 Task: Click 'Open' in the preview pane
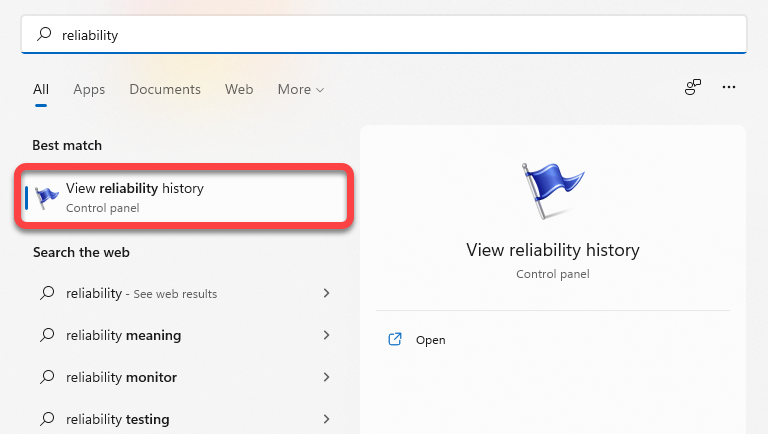click(430, 340)
